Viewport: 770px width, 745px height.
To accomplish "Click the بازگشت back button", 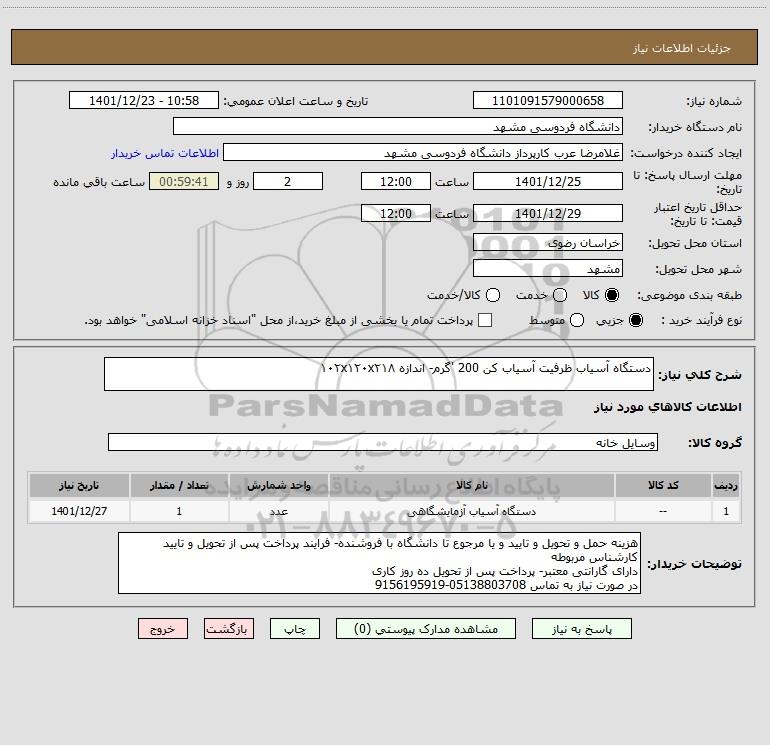I will 229,629.
